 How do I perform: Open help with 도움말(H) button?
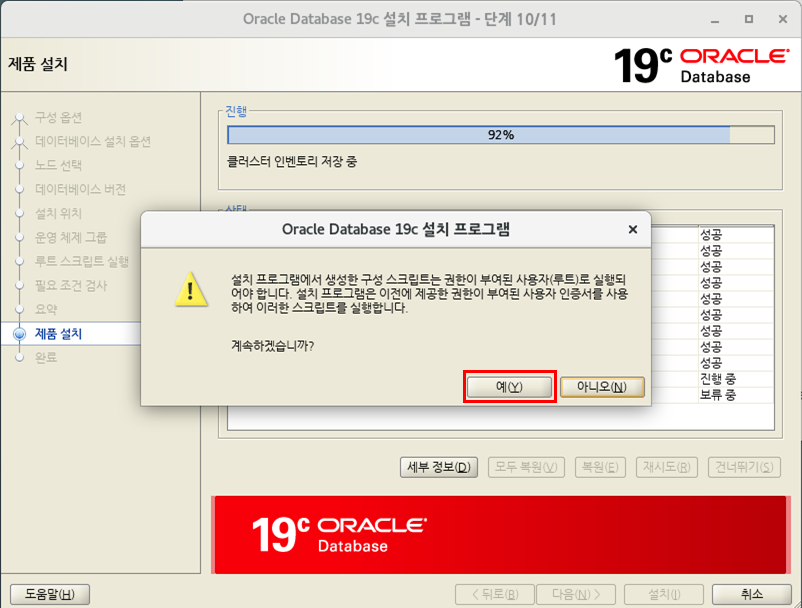click(x=50, y=594)
